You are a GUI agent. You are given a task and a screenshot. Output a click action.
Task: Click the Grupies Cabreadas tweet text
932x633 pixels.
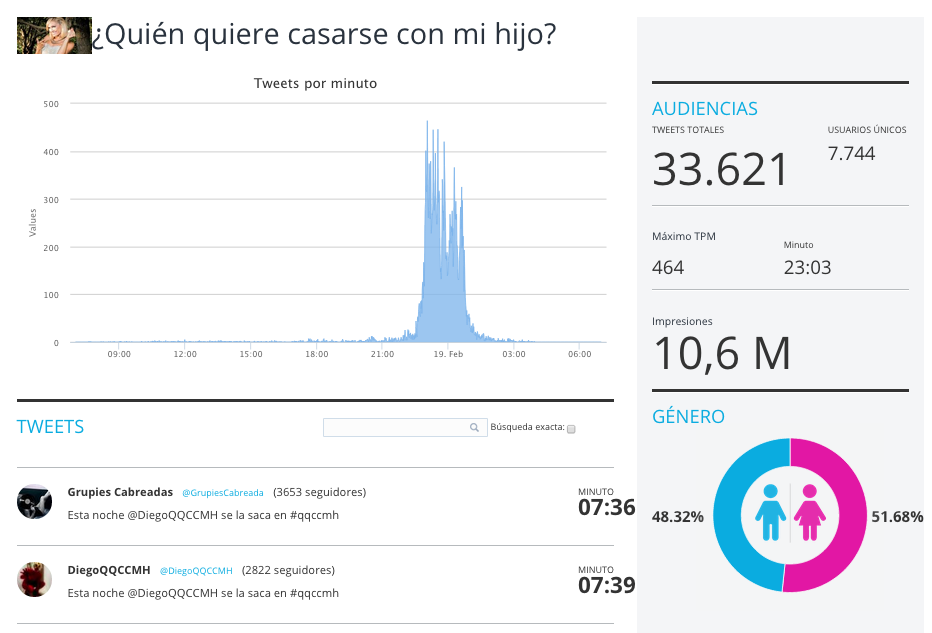[x=203, y=515]
